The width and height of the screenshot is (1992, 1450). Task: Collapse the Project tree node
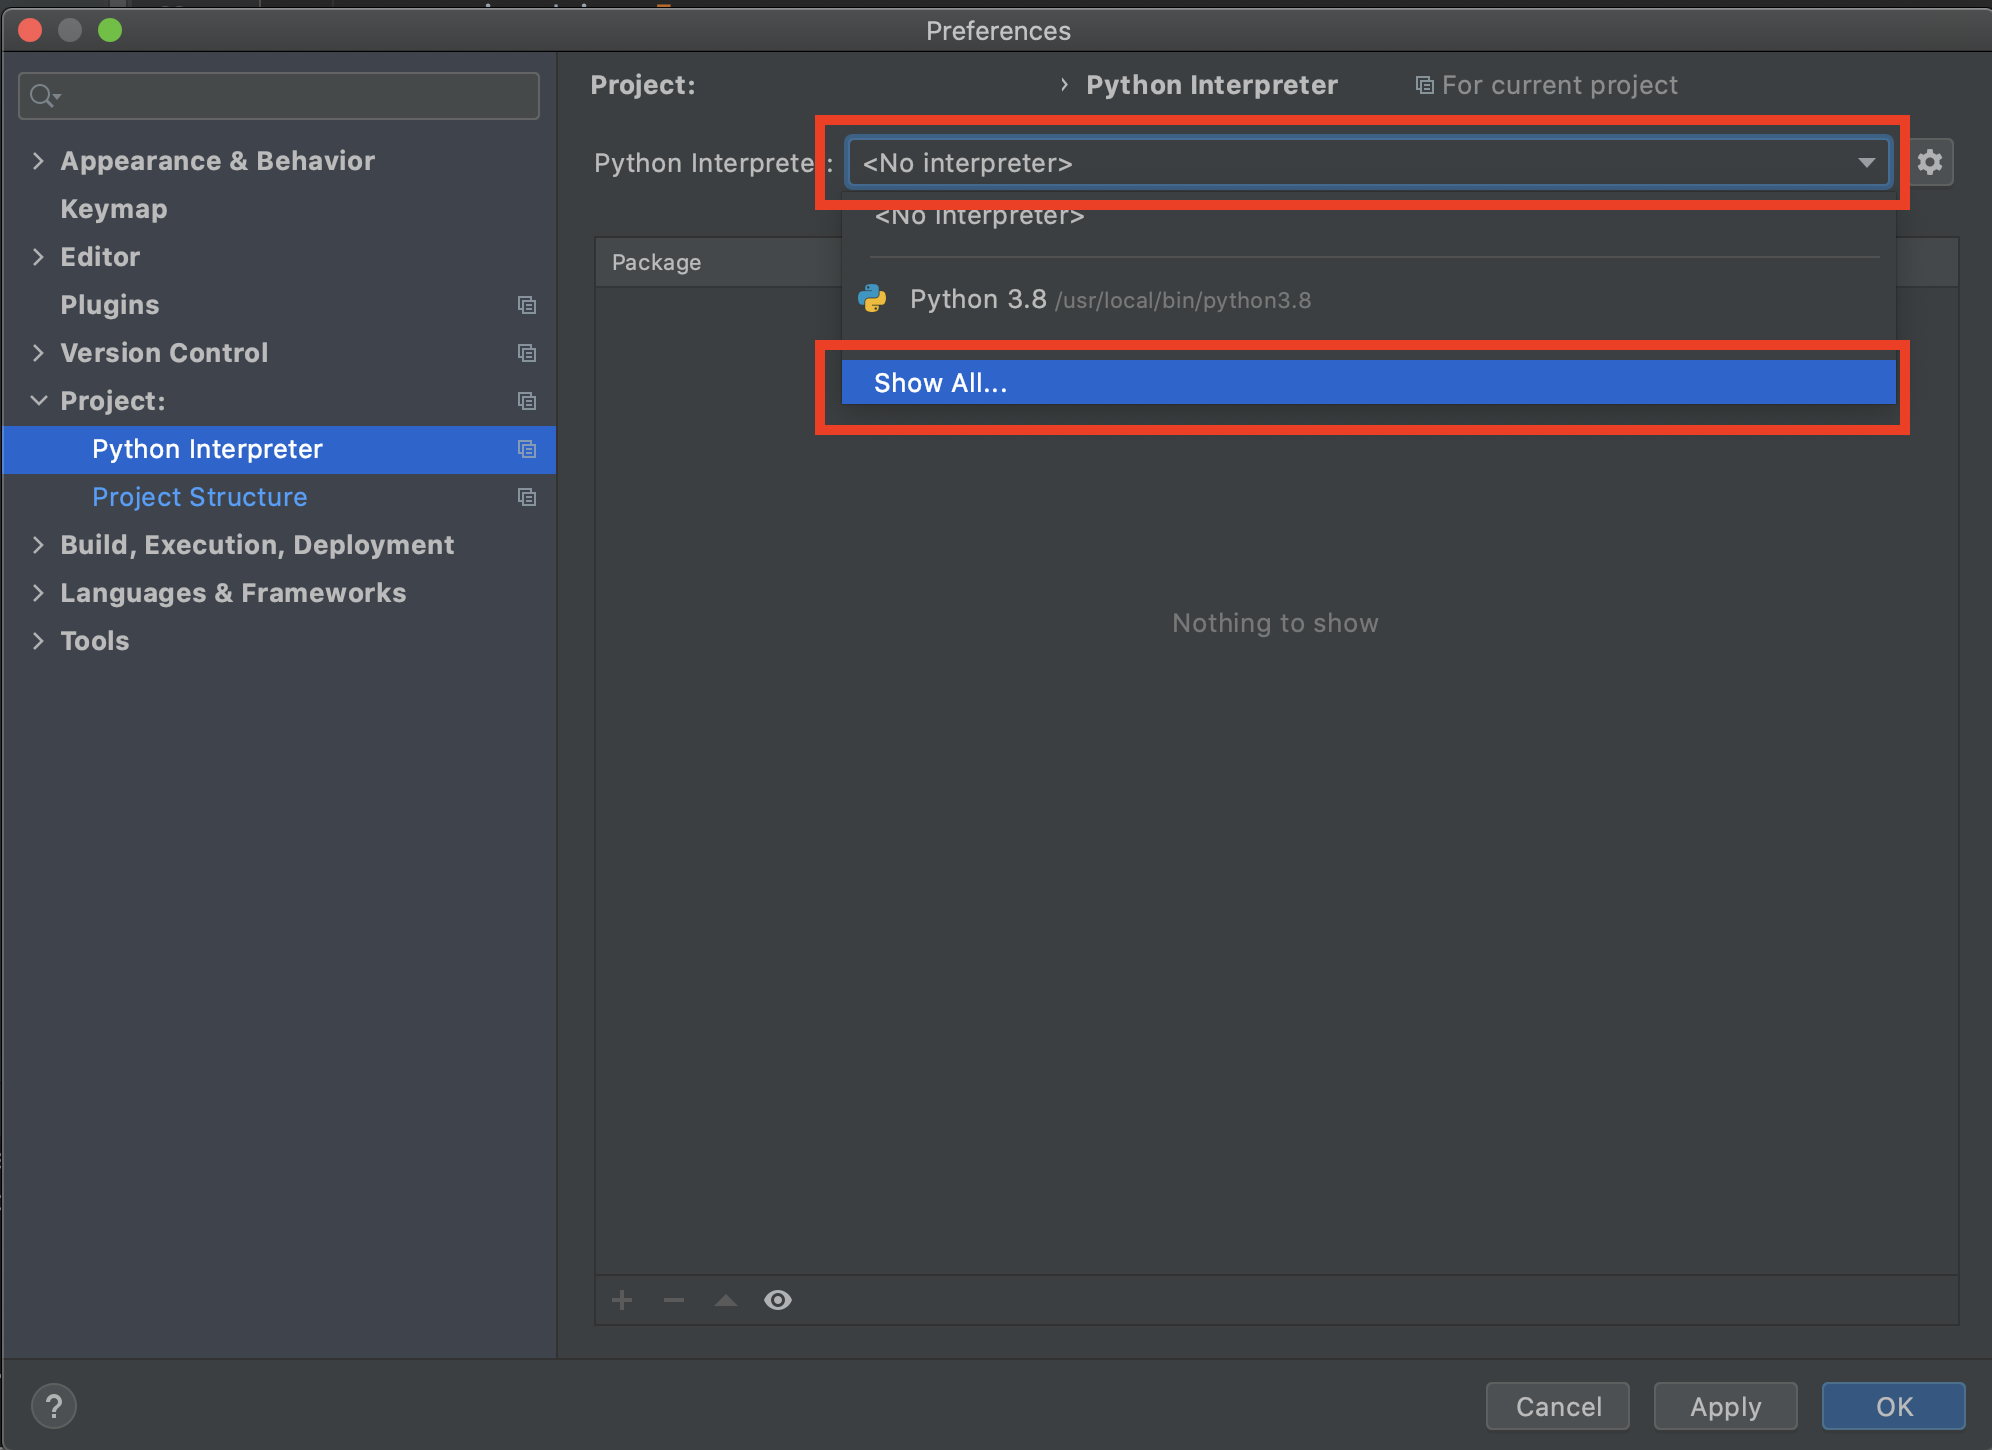click(38, 401)
